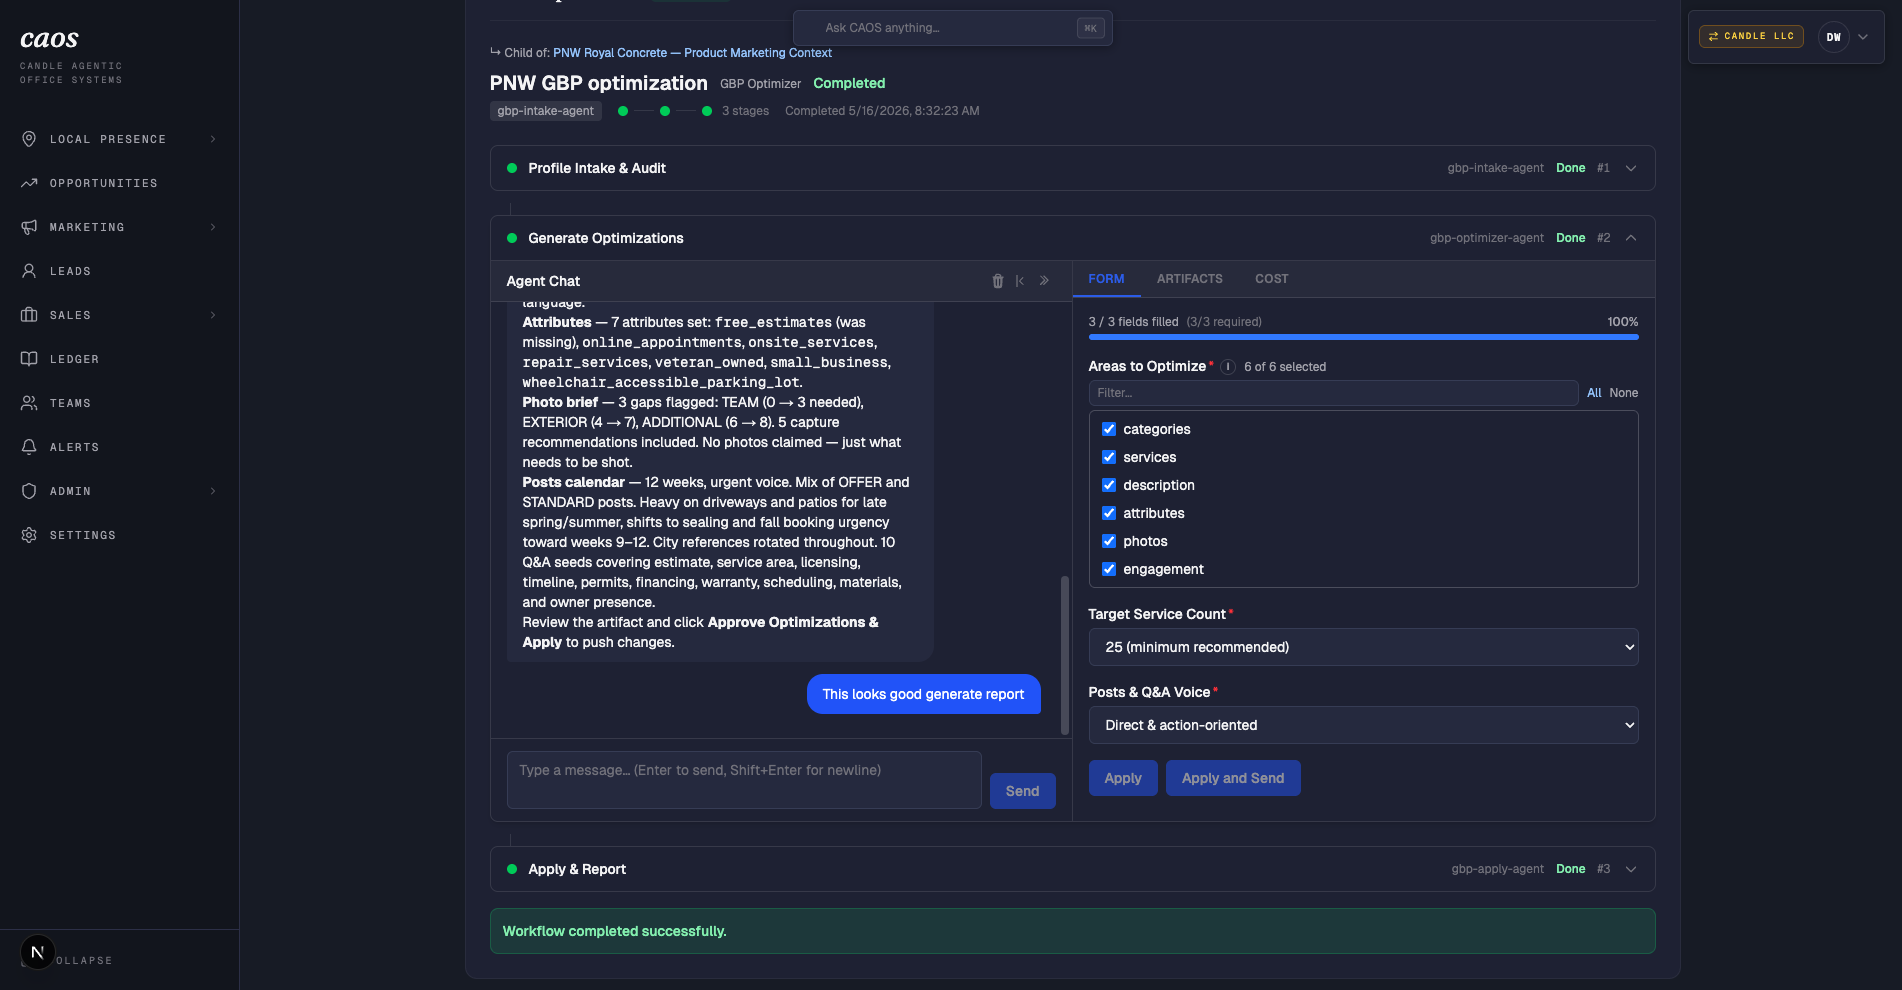Click the DW user avatar
1902x990 pixels.
(x=1833, y=37)
